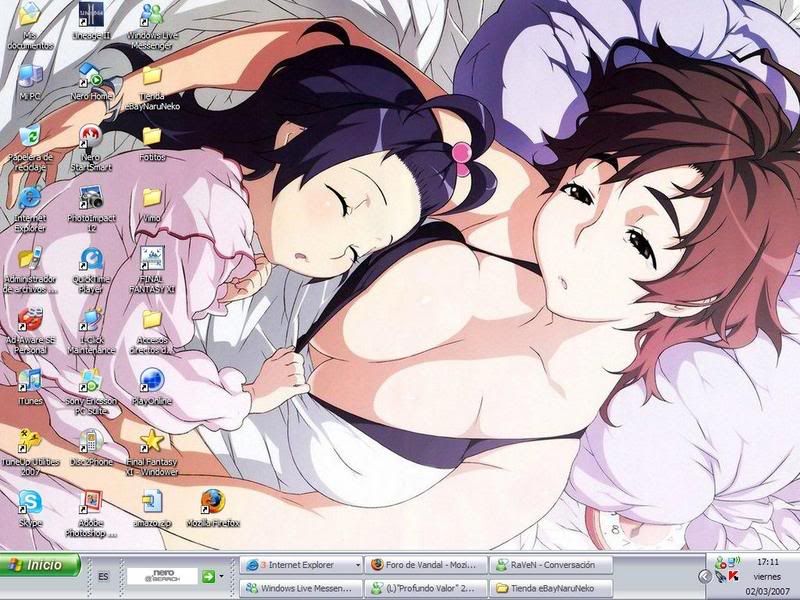Select the PlayOnline desktop icon
The image size is (800, 600).
pyautogui.click(x=152, y=388)
